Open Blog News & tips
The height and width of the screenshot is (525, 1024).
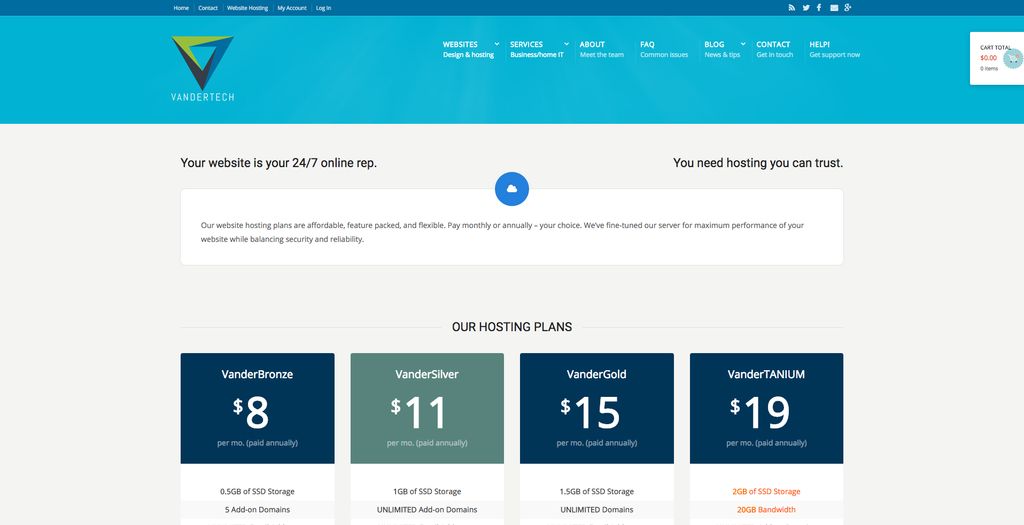point(722,50)
